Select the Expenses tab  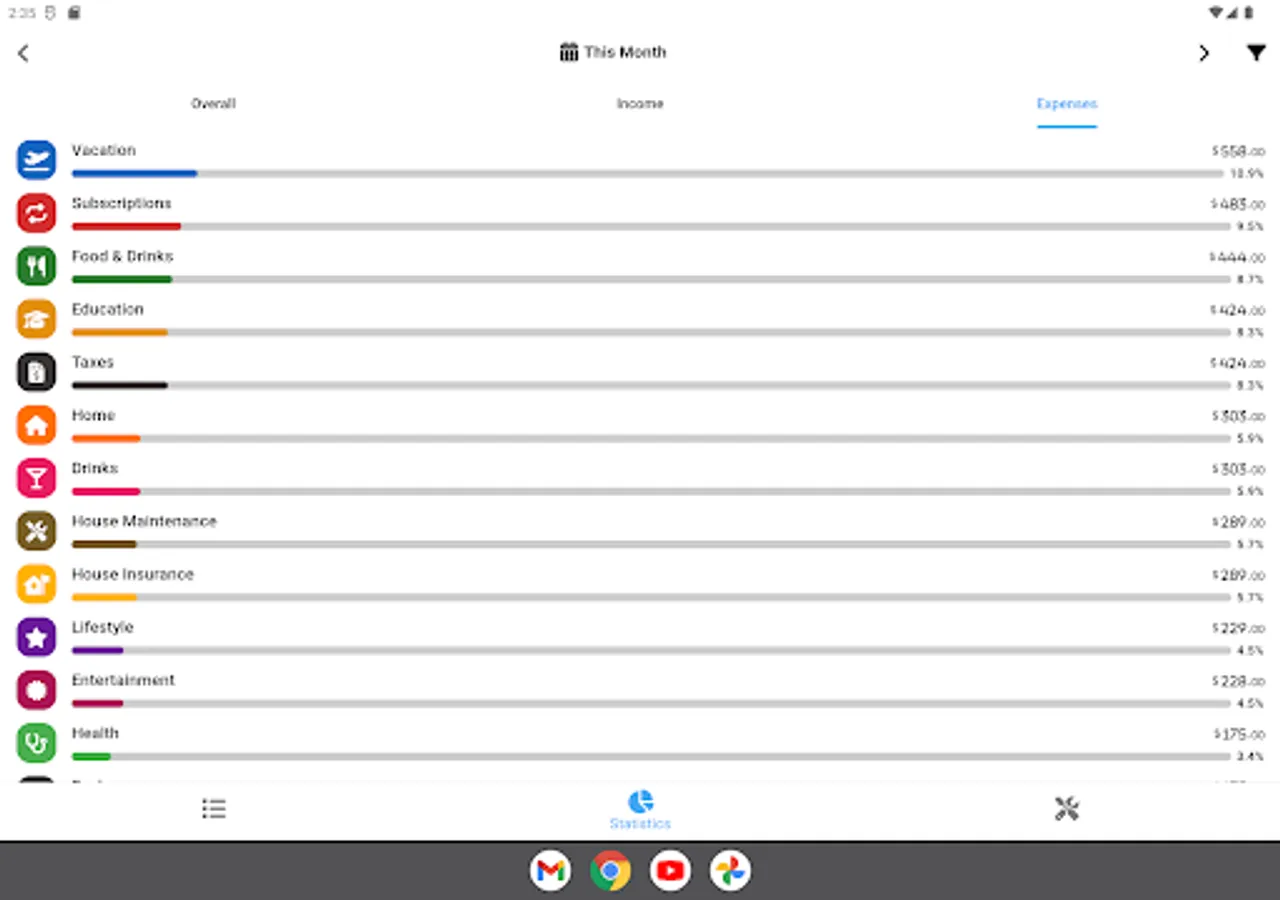pyautogui.click(x=1067, y=103)
